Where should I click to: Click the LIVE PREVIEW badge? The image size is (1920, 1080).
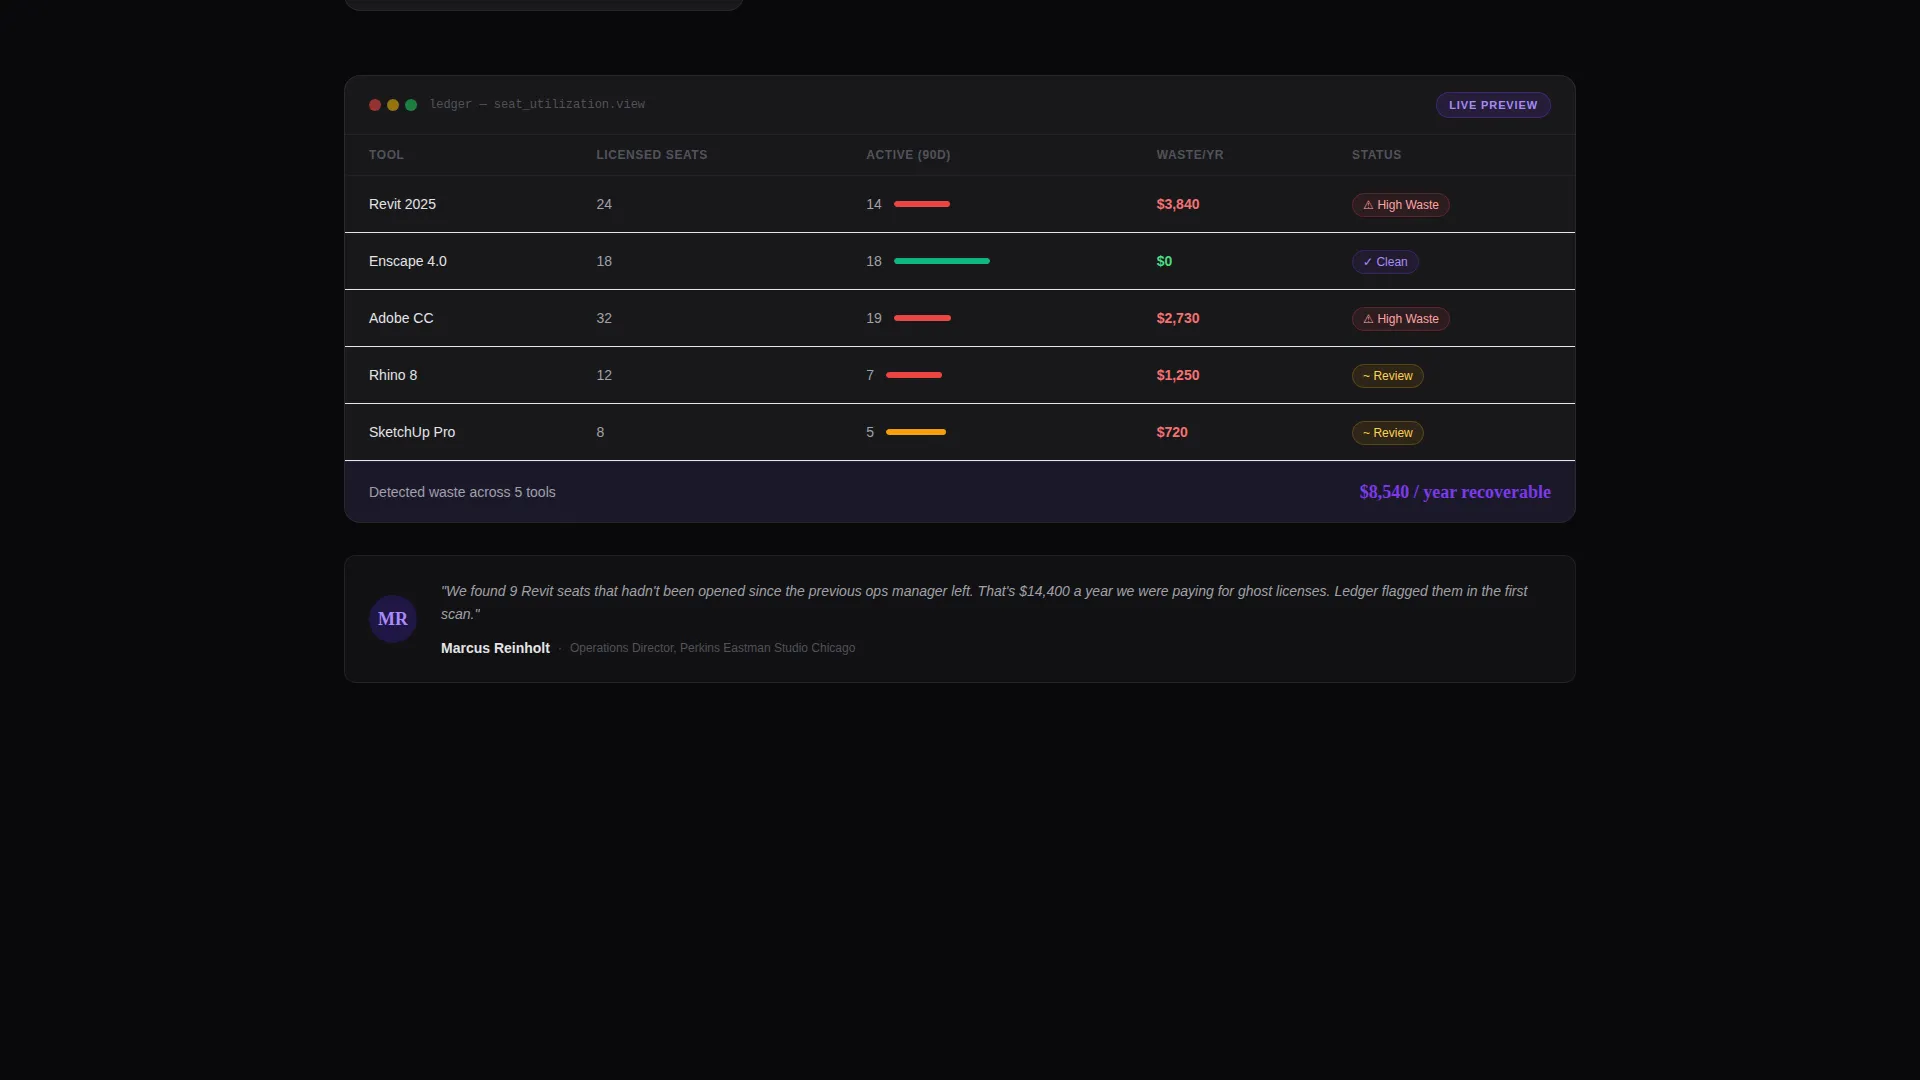click(1493, 105)
